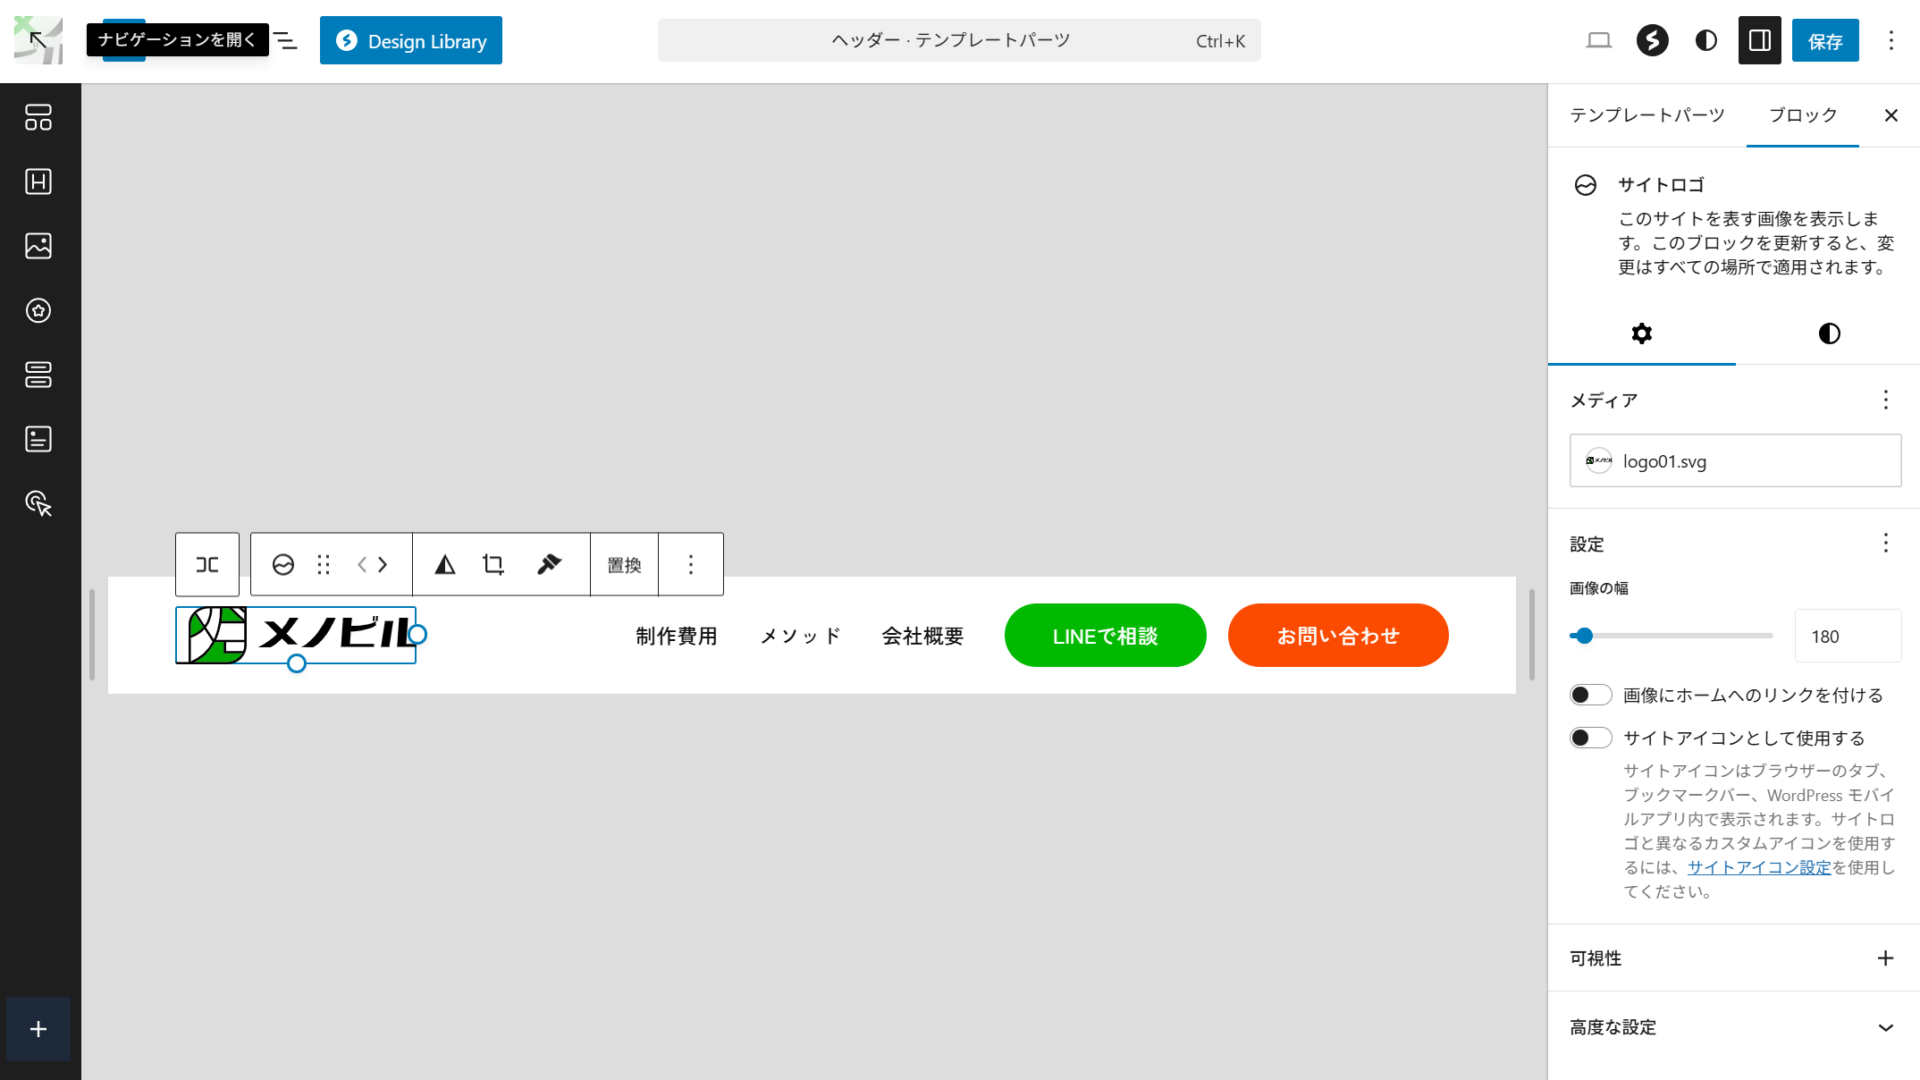Click the drag handle in block toolbar
The height and width of the screenshot is (1080, 1920).
pos(323,565)
